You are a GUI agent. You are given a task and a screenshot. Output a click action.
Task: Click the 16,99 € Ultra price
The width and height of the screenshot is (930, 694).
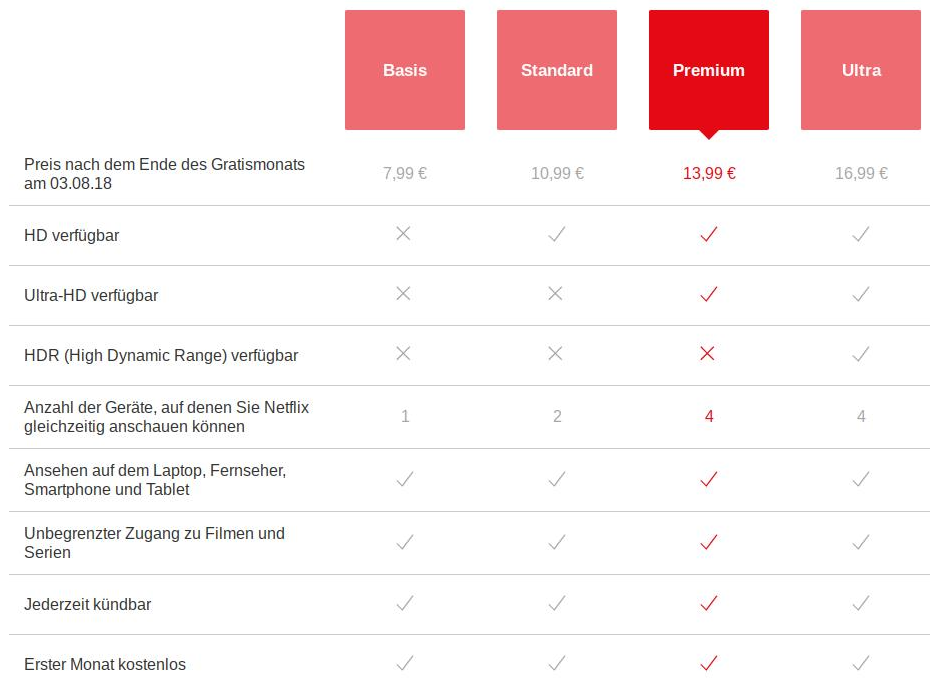click(x=861, y=173)
